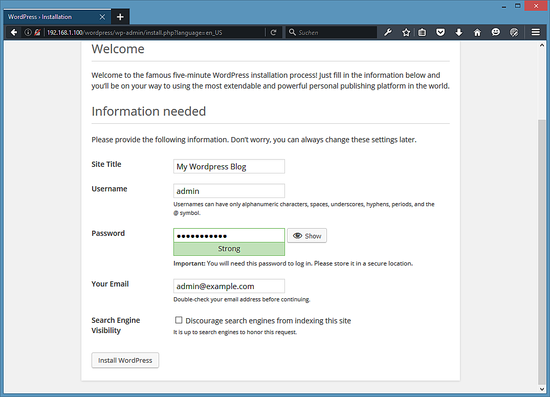Click the 'Welcome' heading
This screenshot has height=397, width=550.
118,49
